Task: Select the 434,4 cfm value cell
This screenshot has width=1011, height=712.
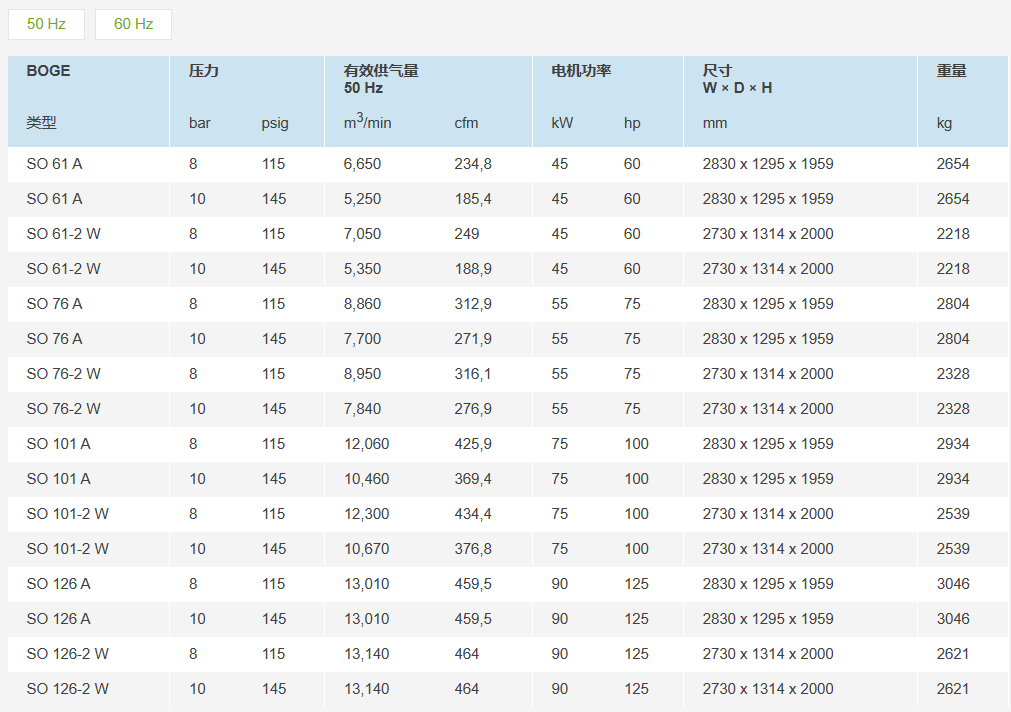Action: [x=473, y=514]
